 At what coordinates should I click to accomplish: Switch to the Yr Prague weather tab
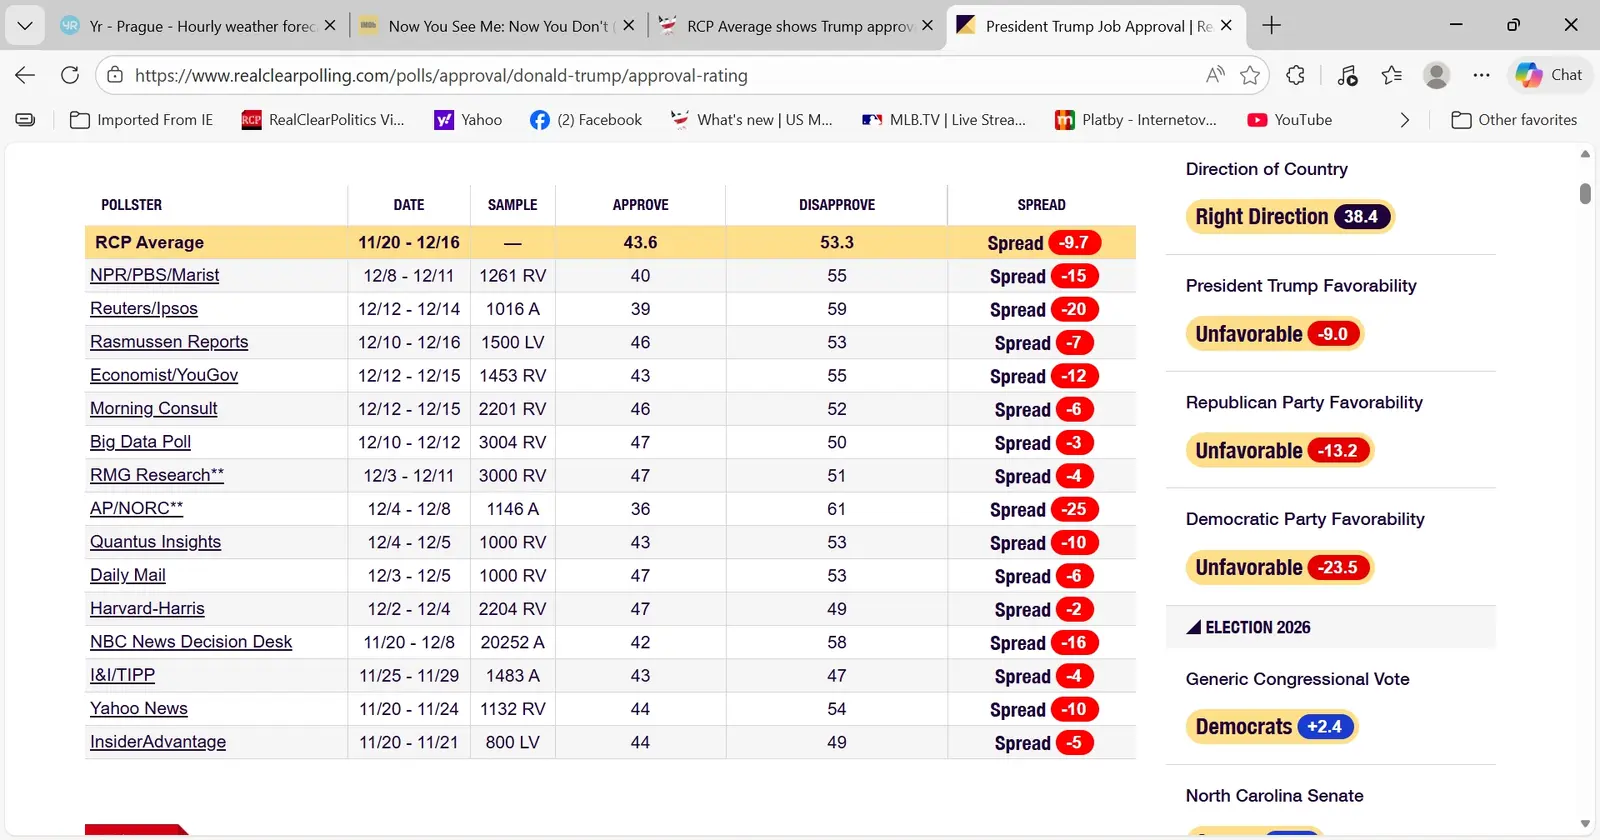(201, 26)
